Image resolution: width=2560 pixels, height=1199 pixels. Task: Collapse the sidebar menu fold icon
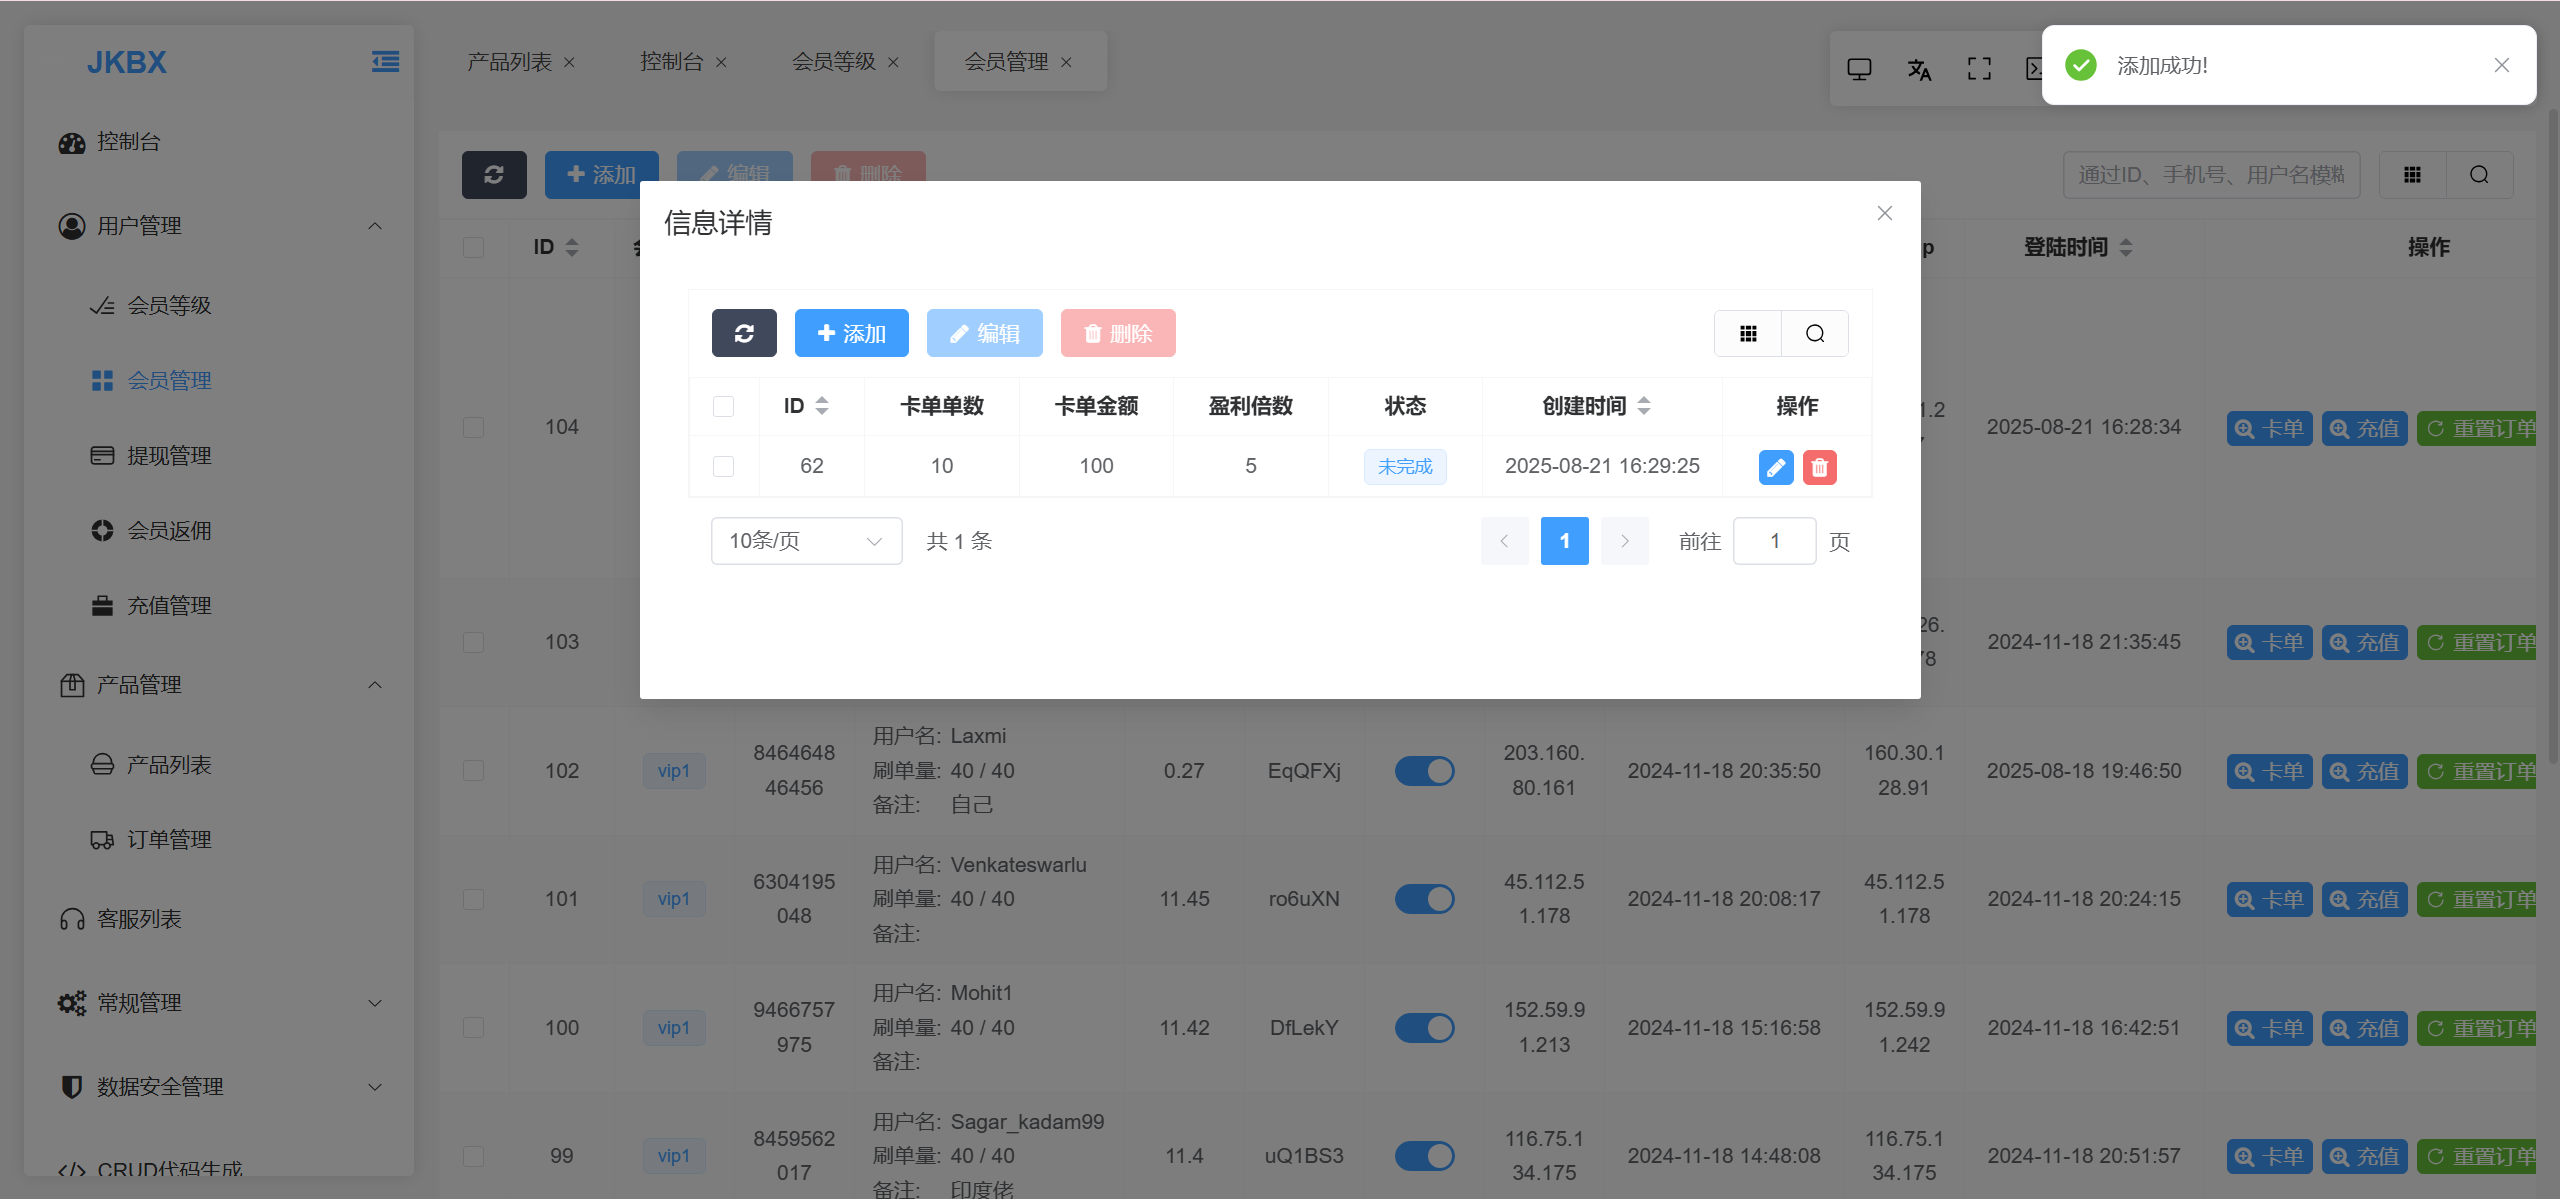point(385,62)
